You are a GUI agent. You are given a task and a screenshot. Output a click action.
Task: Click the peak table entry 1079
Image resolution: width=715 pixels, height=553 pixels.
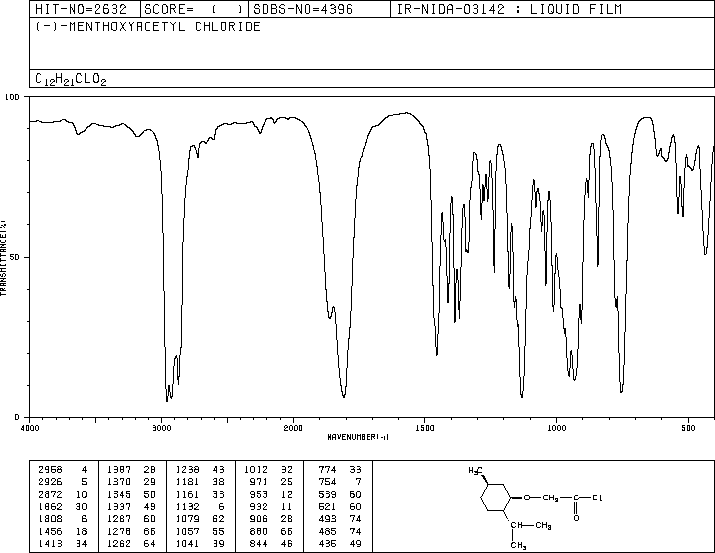click(187, 519)
